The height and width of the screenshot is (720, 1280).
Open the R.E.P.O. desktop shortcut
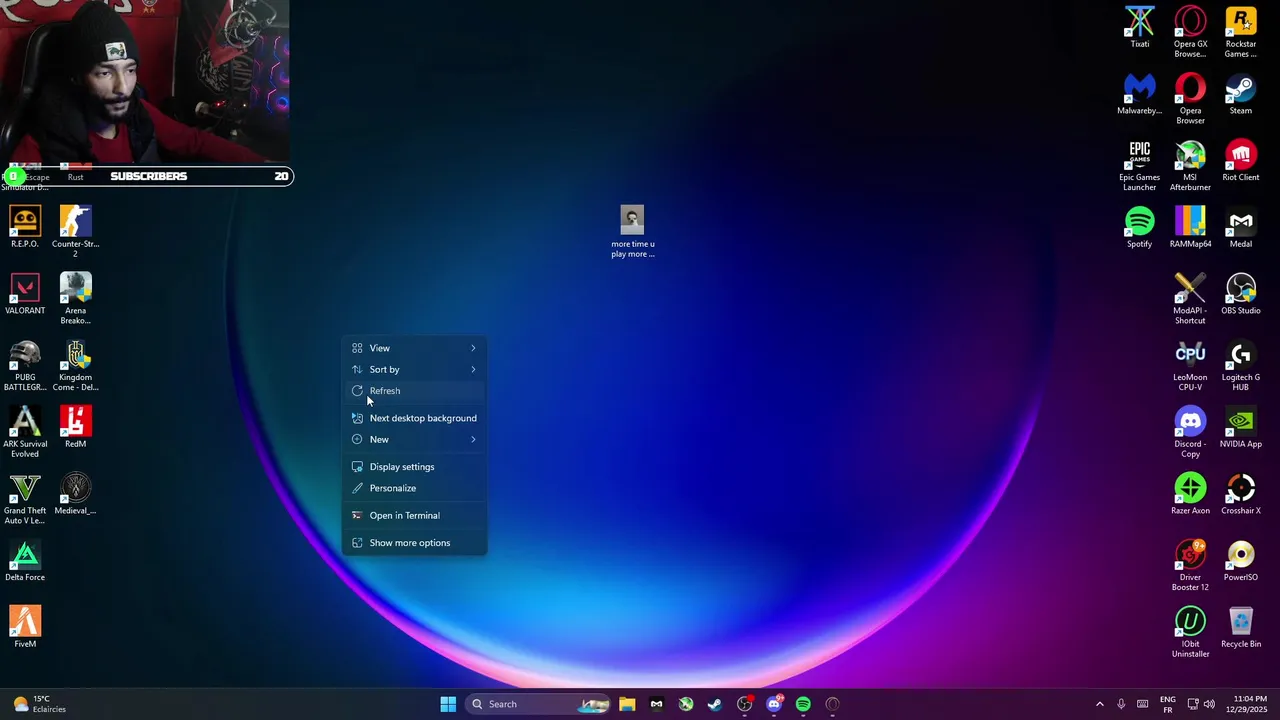click(x=25, y=227)
